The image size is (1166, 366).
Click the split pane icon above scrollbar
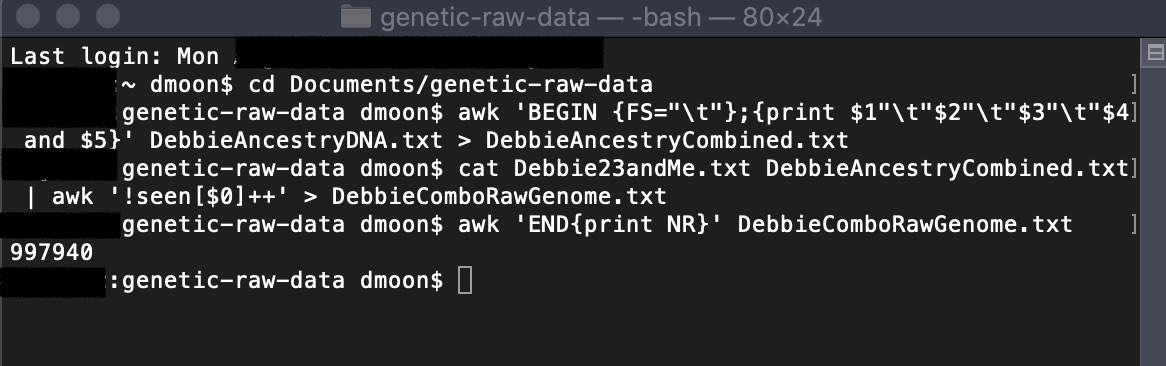(x=1156, y=52)
